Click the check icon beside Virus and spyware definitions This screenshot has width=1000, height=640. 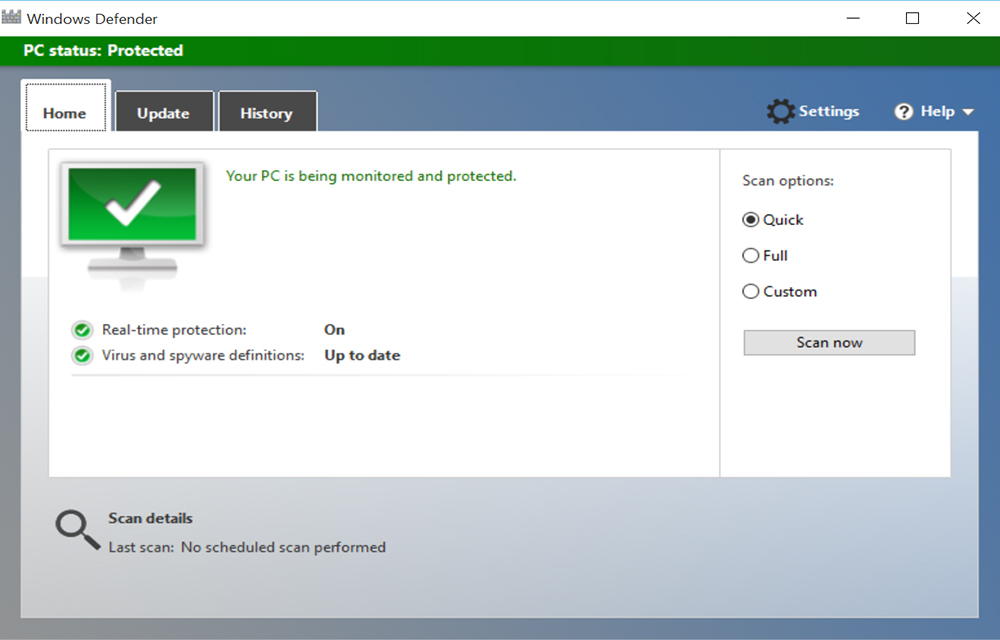pyautogui.click(x=81, y=355)
